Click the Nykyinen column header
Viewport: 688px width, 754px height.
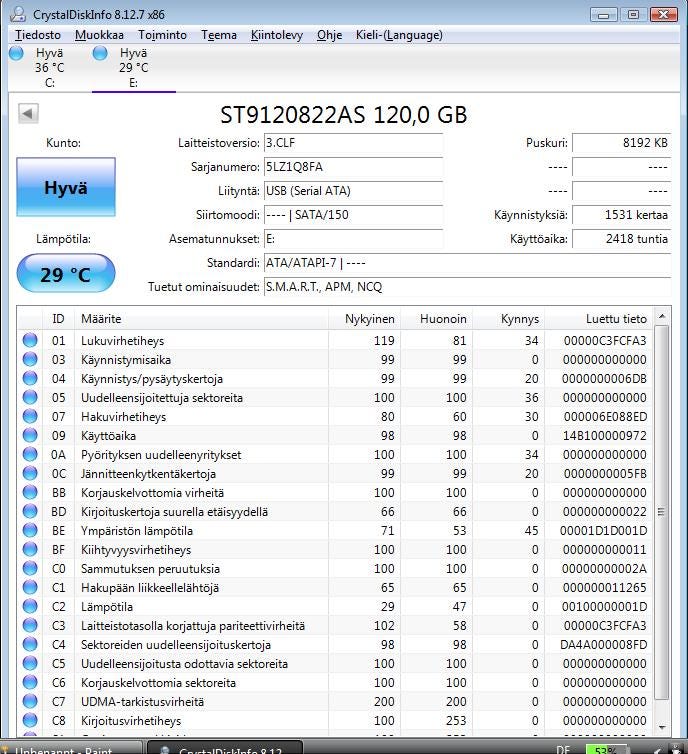coord(364,319)
